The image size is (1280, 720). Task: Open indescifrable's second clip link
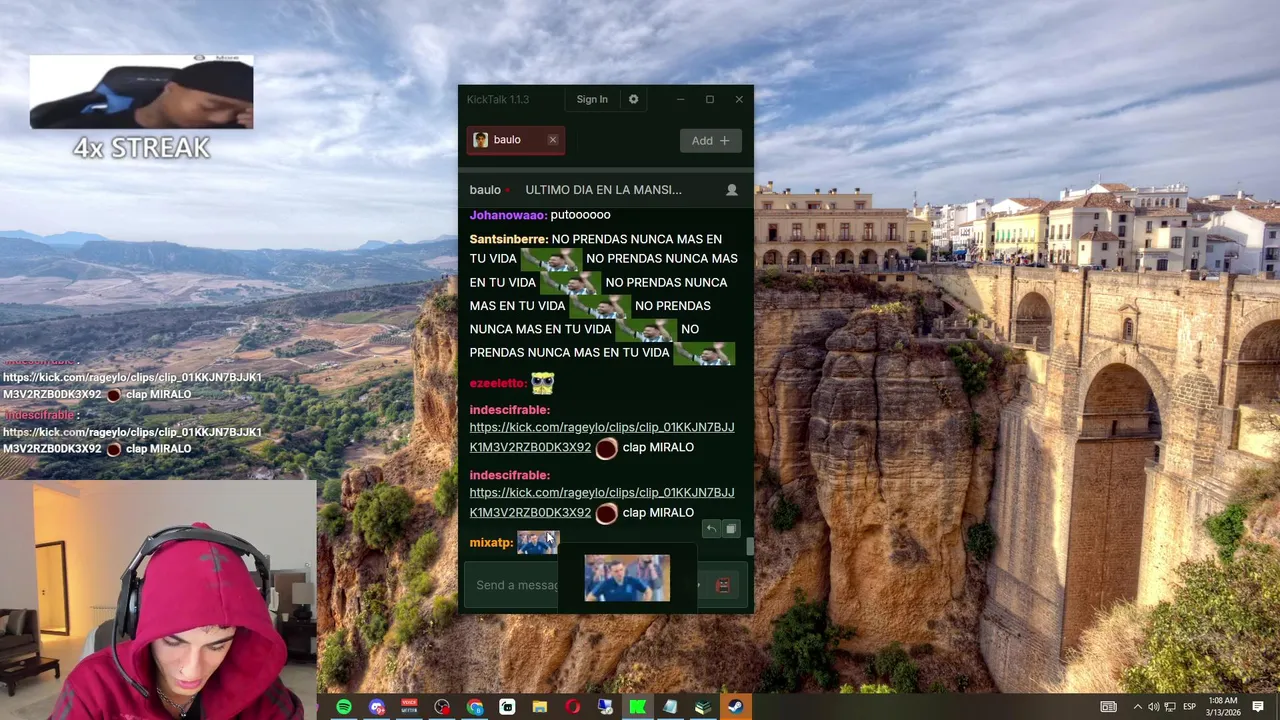(x=602, y=502)
